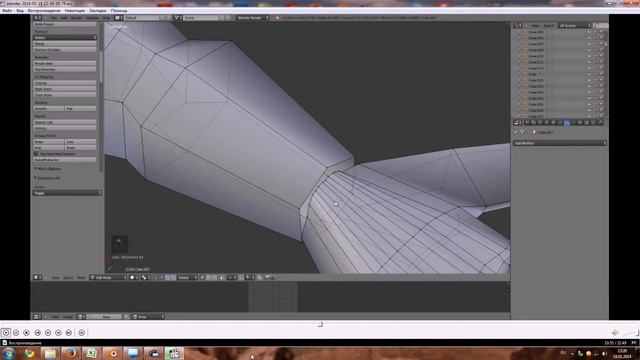
Task: Open the Edit Mode selector dropdown
Action: pyautogui.click(x=108, y=278)
